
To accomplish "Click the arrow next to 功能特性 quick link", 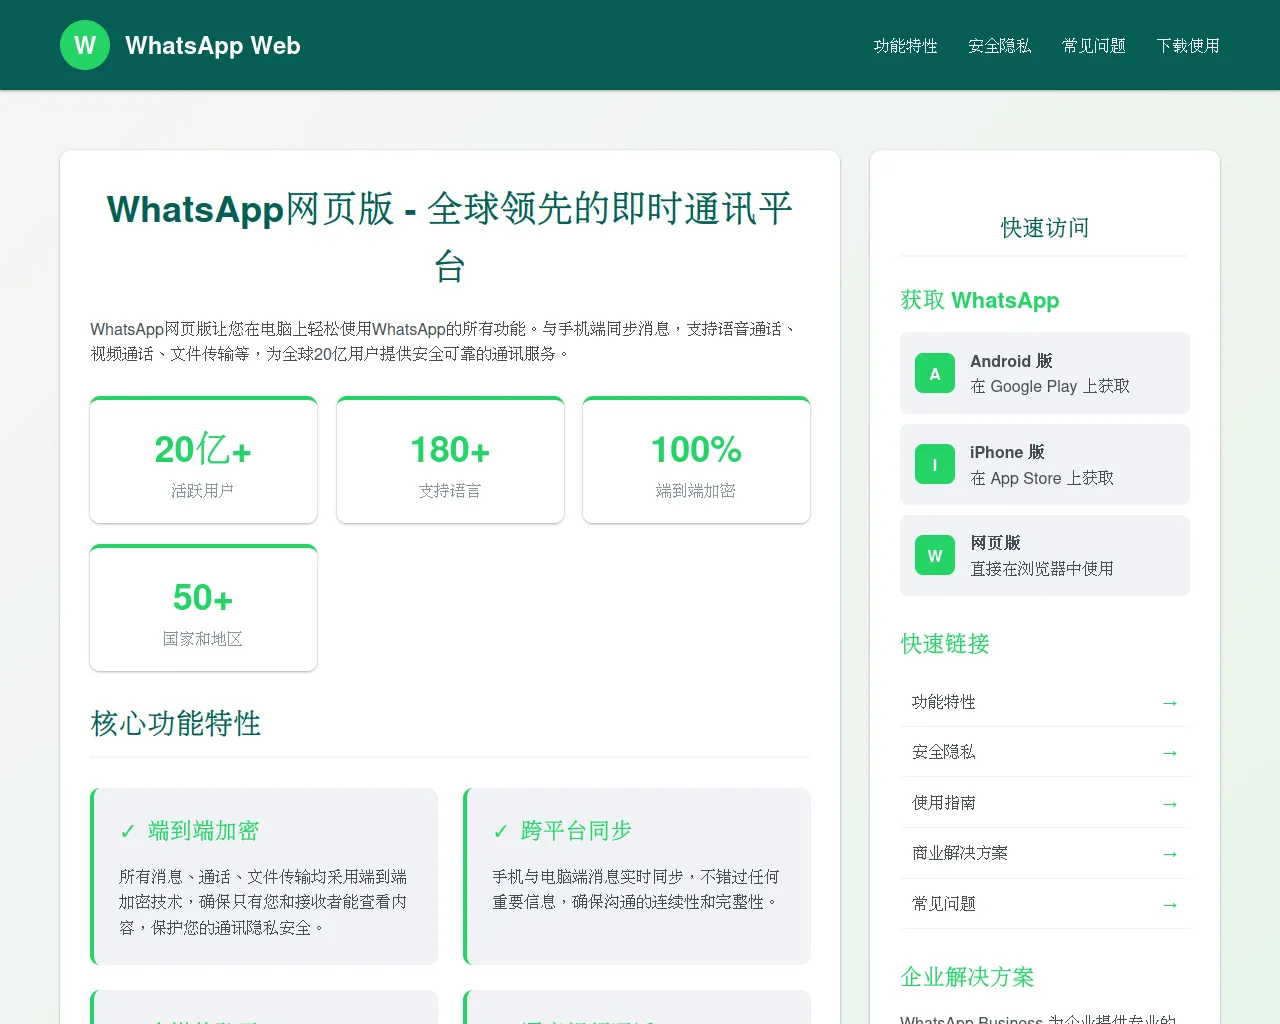I will pos(1169,702).
